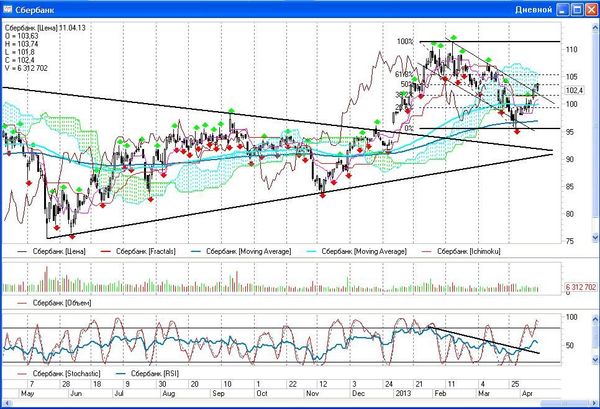Viewport: 600px width, 409px height.
Task: Click the volume value tag 6 312 702 on the axis
Action: tap(580, 287)
